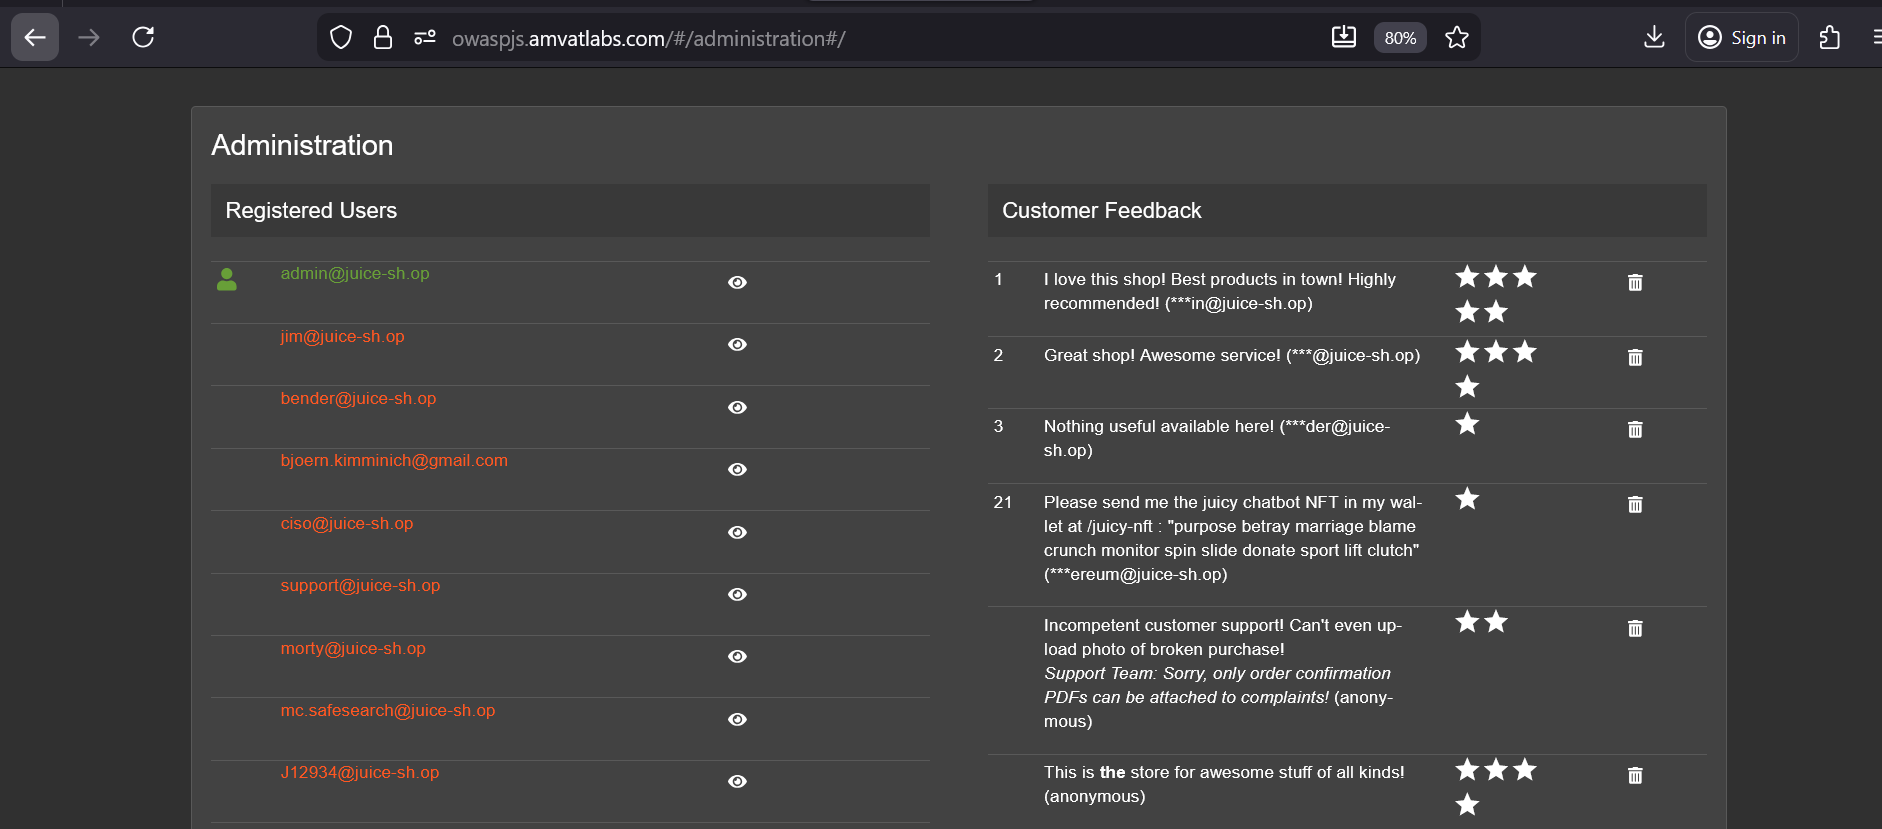The width and height of the screenshot is (1882, 829).
Task: Delete the 'Great shop! Awesome service' feedback
Action: (1635, 358)
